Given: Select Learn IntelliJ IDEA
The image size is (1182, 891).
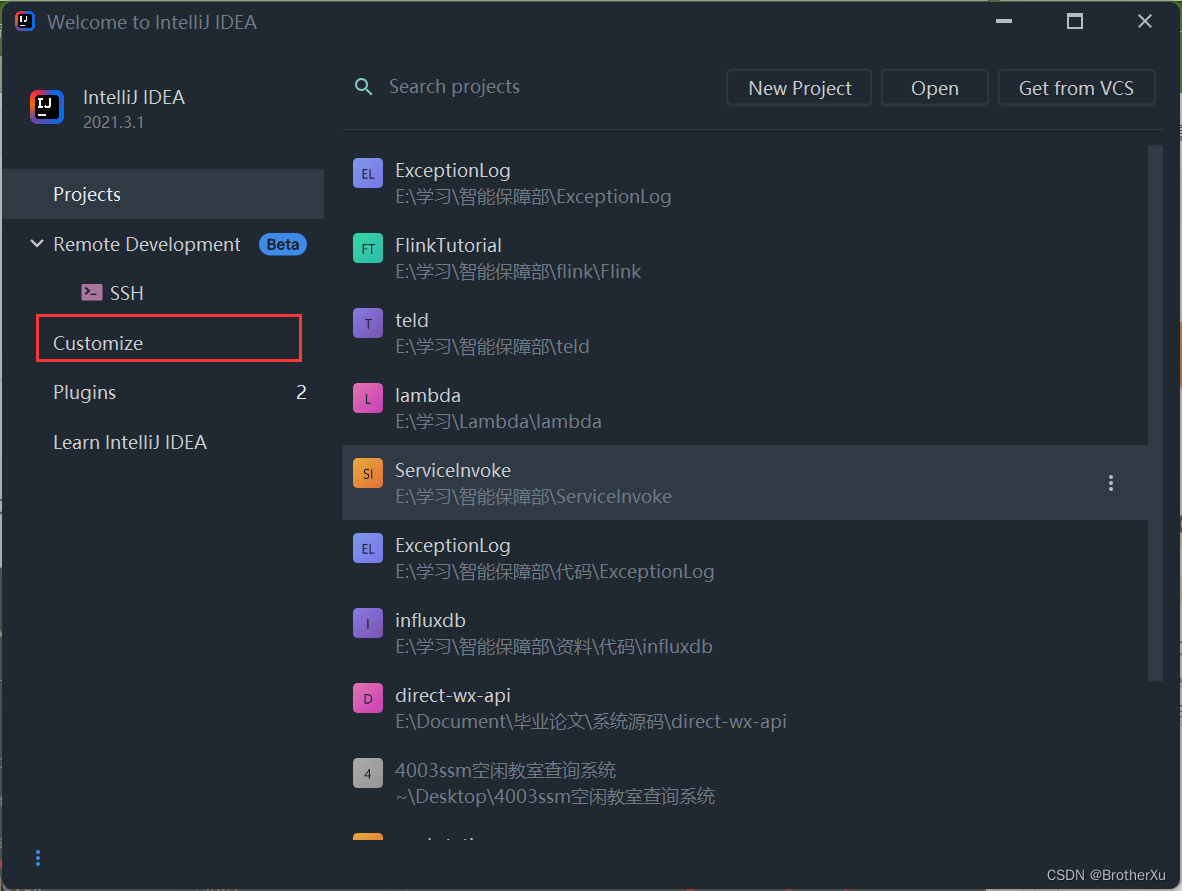Looking at the screenshot, I should pos(129,442).
